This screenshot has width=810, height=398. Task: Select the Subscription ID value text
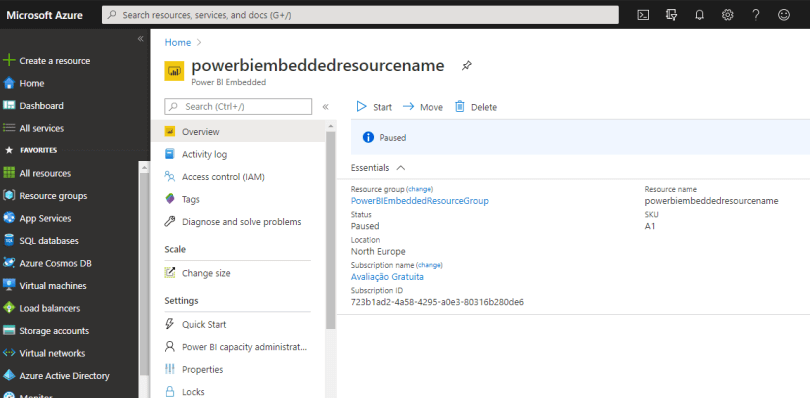pos(437,302)
